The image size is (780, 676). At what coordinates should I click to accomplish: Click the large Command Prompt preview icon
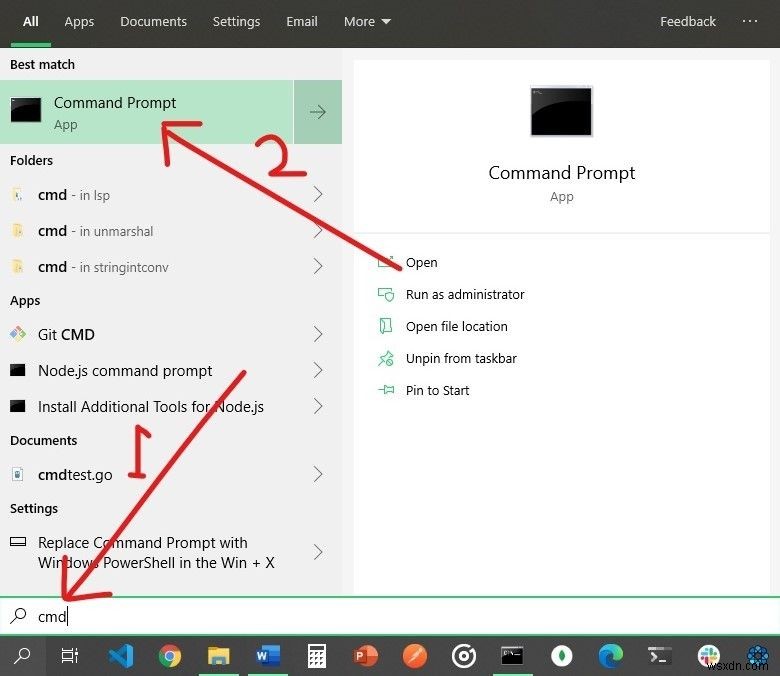(561, 111)
